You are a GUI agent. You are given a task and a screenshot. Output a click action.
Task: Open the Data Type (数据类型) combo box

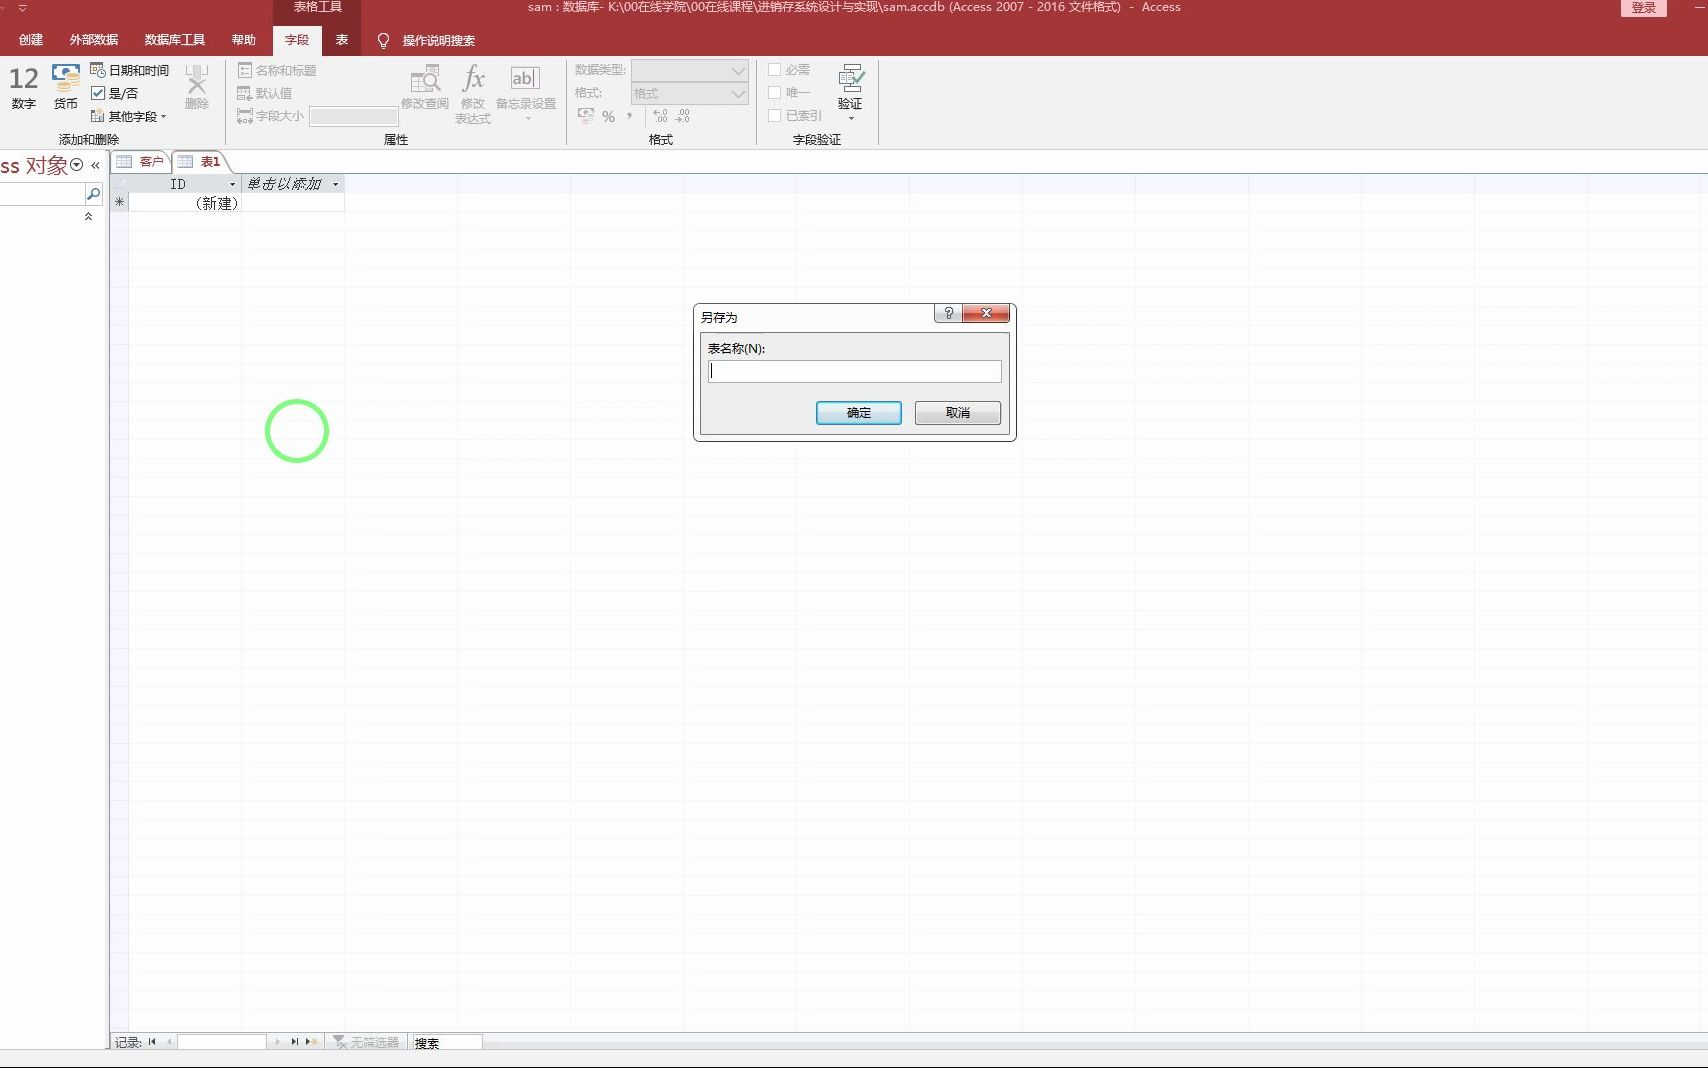click(690, 70)
